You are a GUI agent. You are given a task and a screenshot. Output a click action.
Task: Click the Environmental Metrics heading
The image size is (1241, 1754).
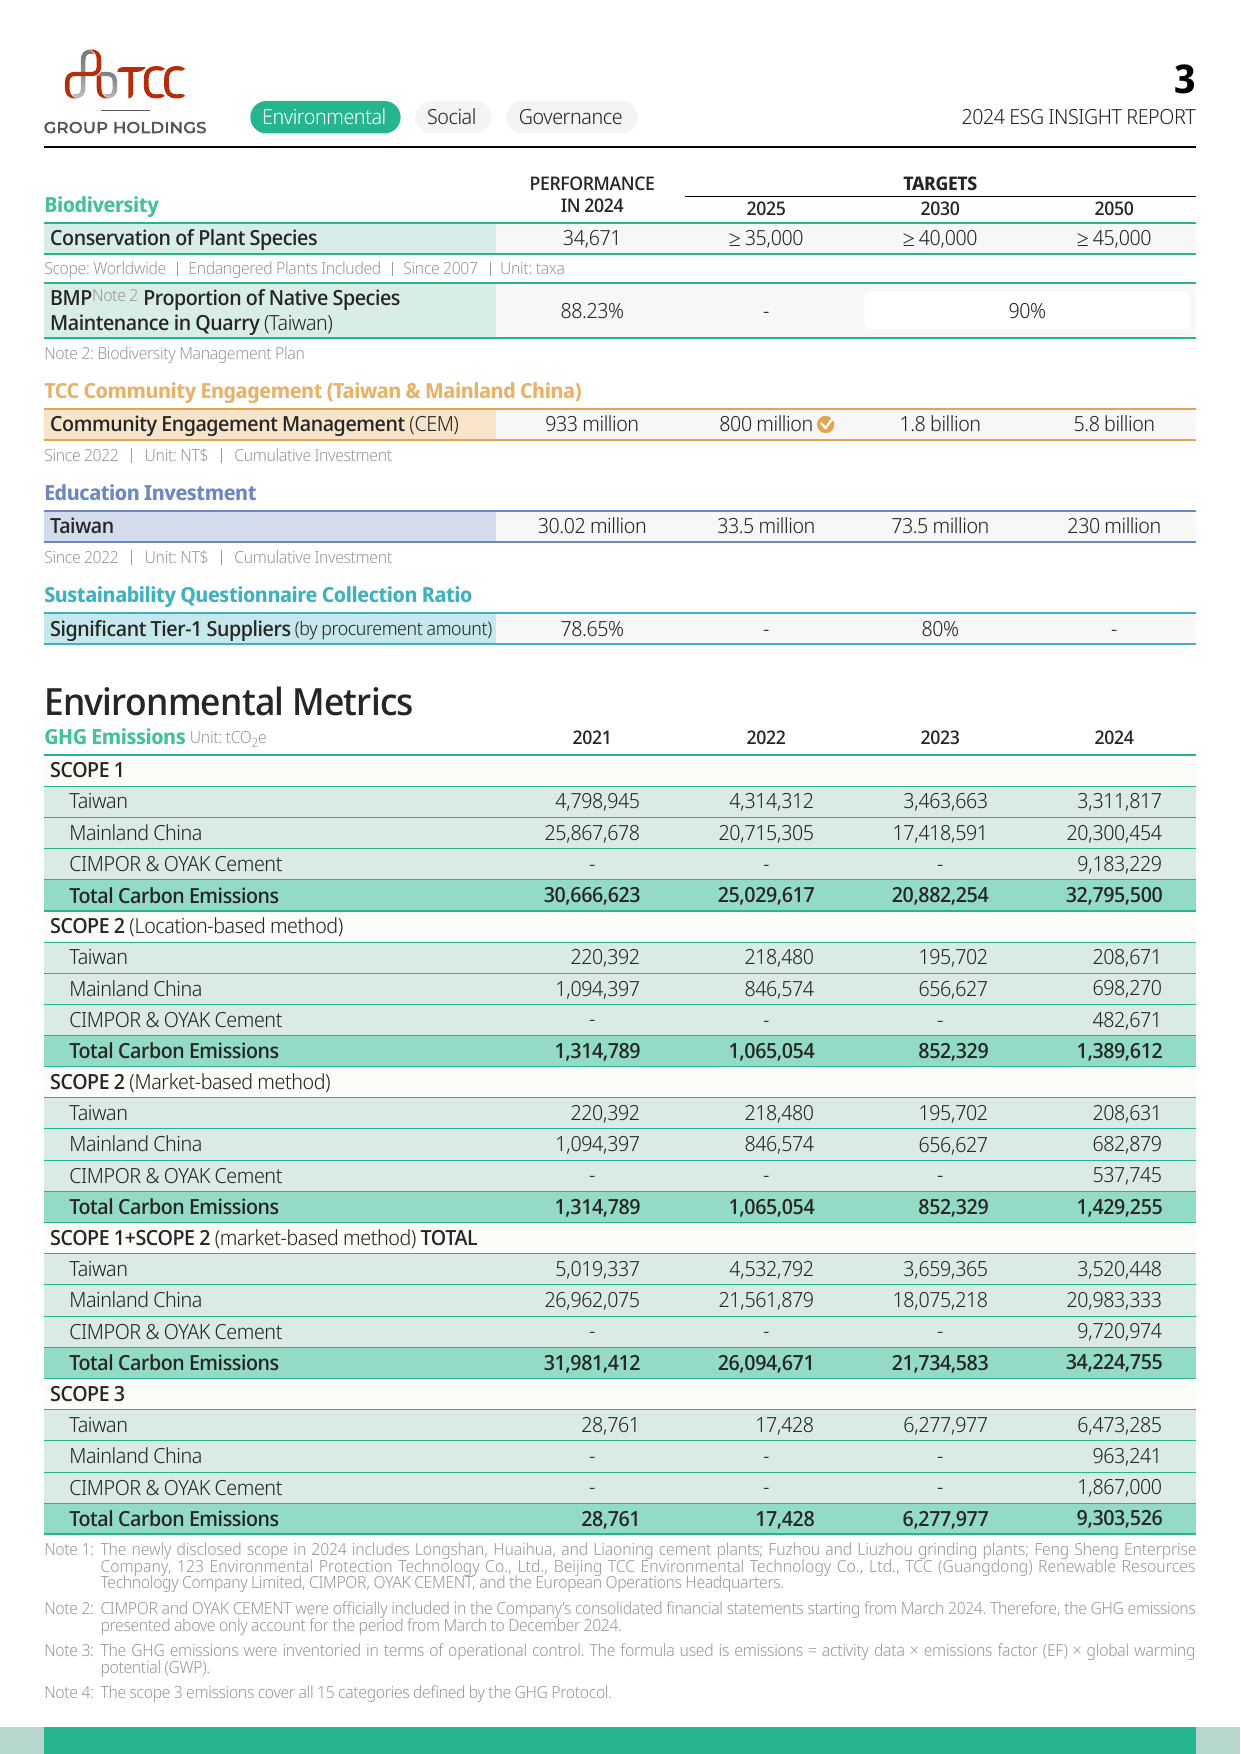tap(228, 702)
